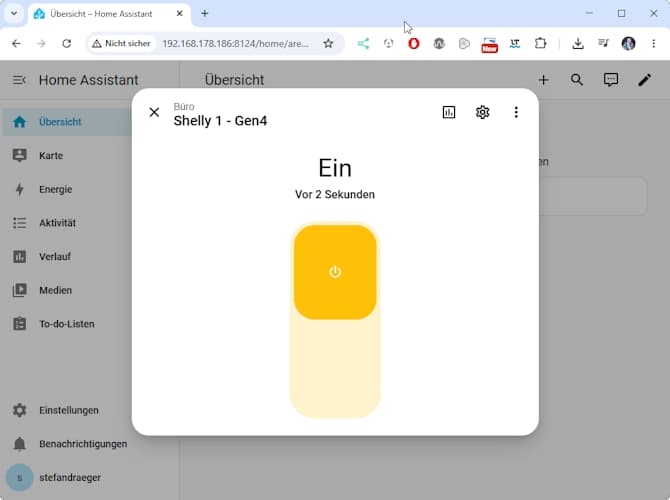The width and height of the screenshot is (670, 500).
Task: Toggle the Shelly switch power button
Action: pyautogui.click(x=335, y=272)
